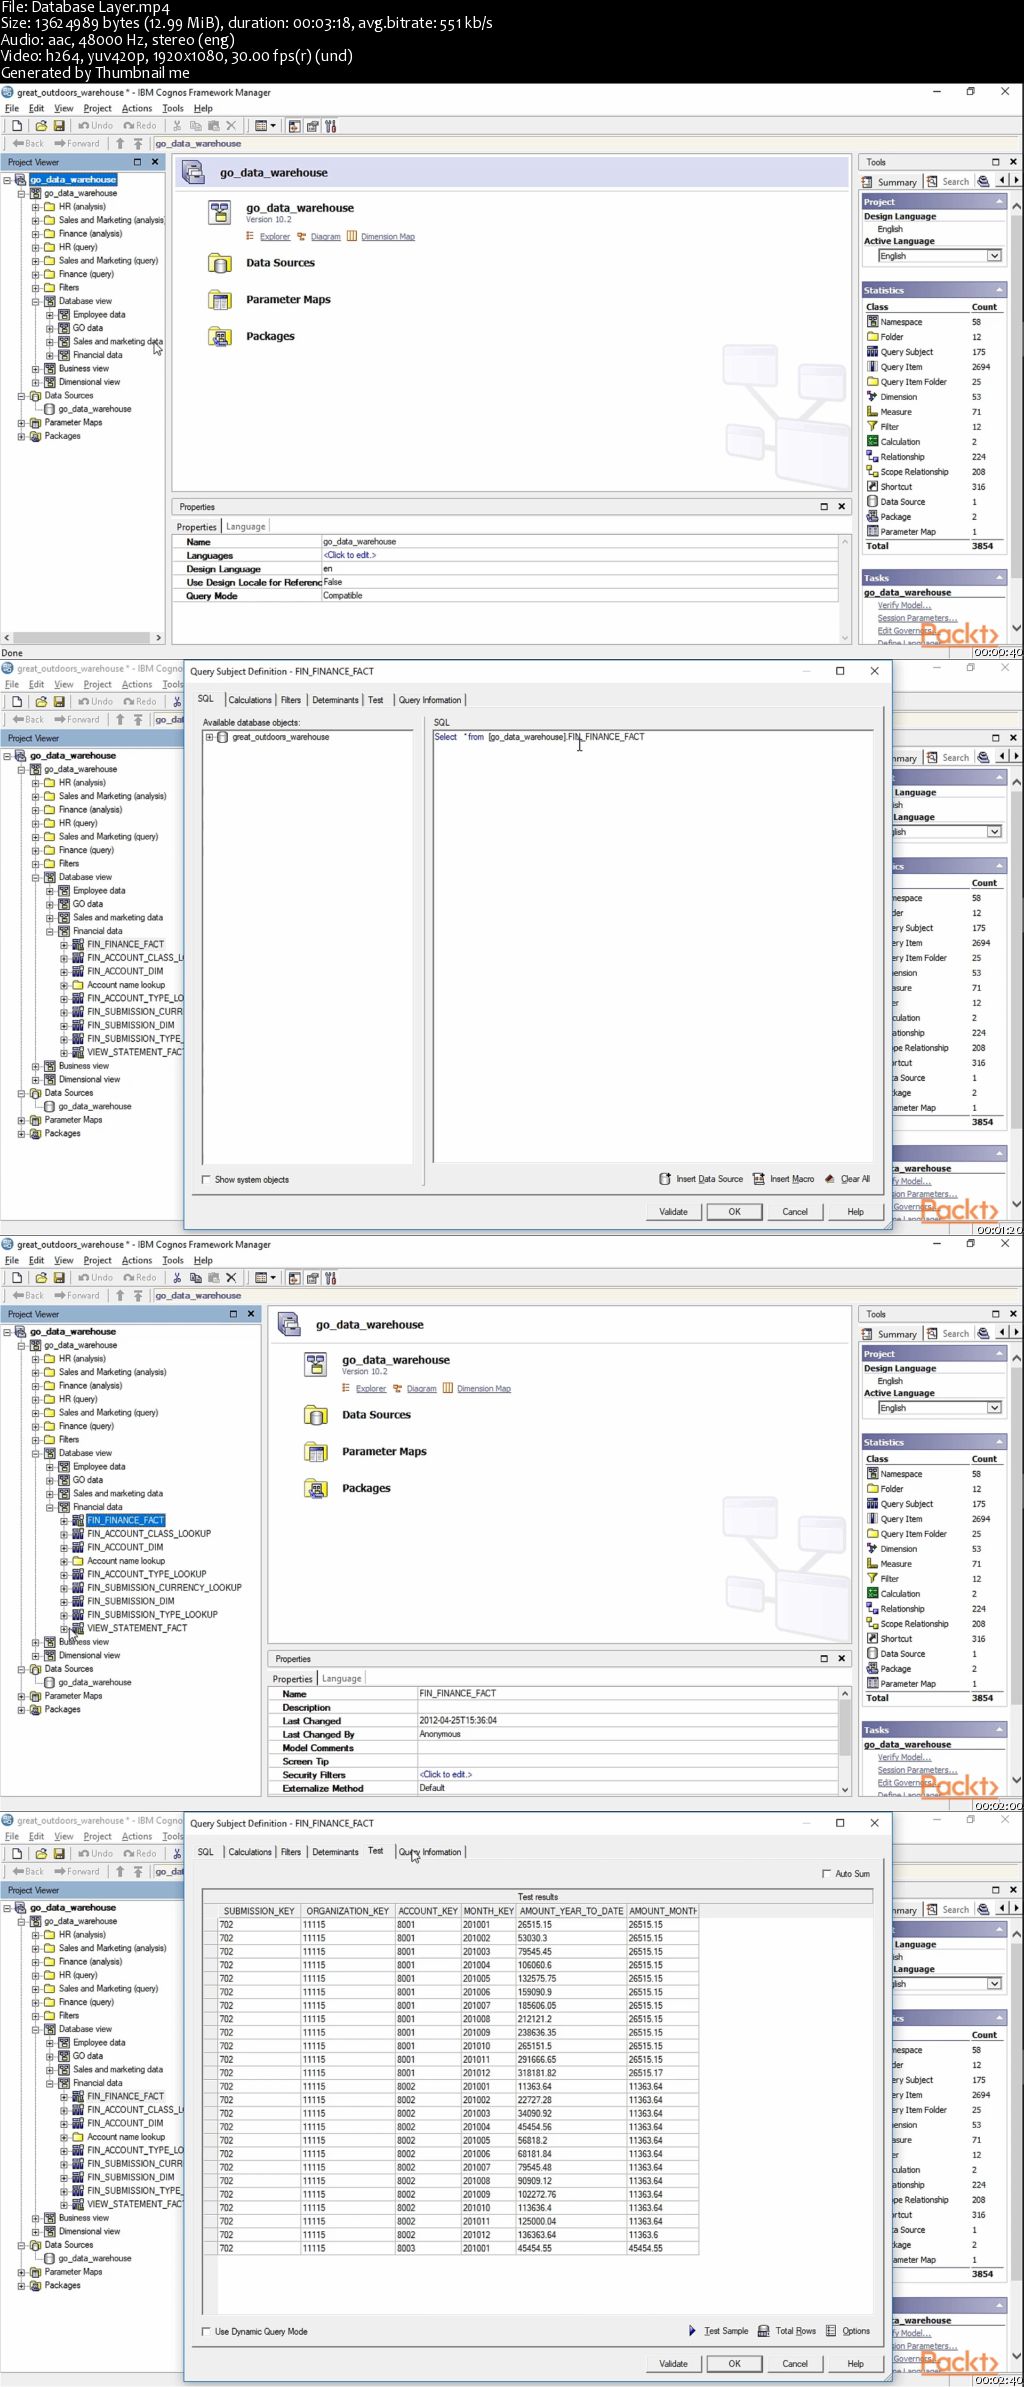The height and width of the screenshot is (2387, 1024).
Task: Click Project Viewer close X in 00:02:00 frame
Action: [251, 1314]
